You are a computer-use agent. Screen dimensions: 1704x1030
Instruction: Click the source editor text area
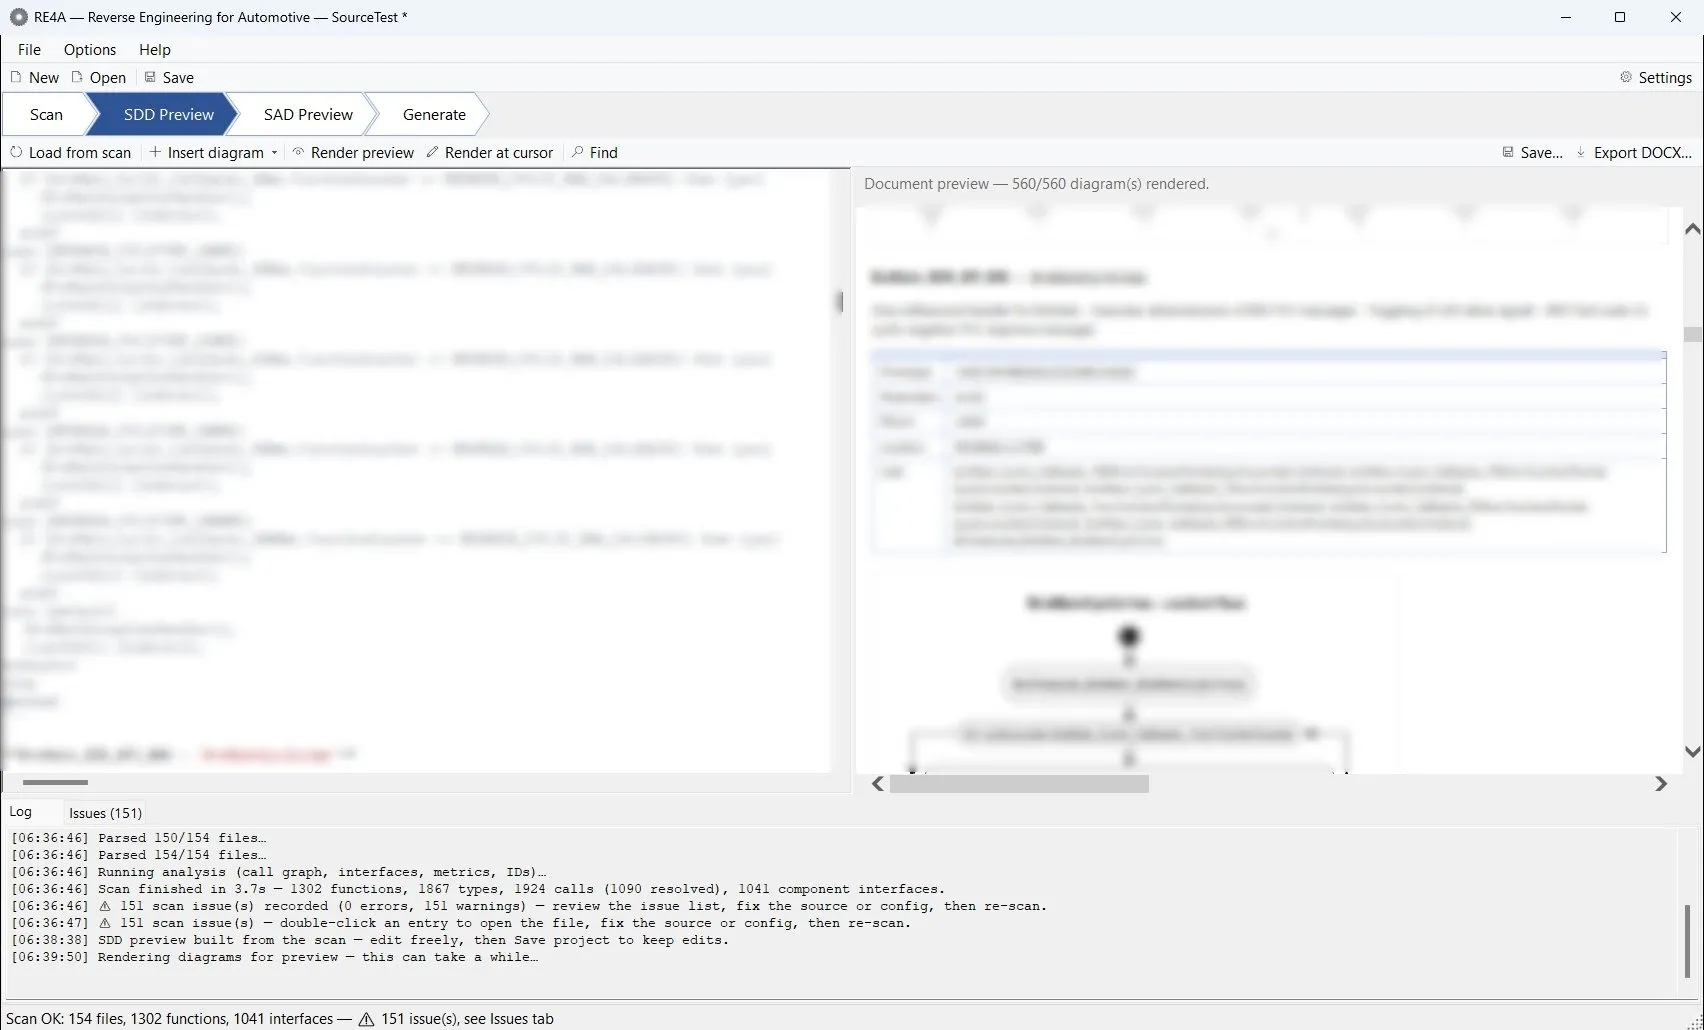[416, 470]
